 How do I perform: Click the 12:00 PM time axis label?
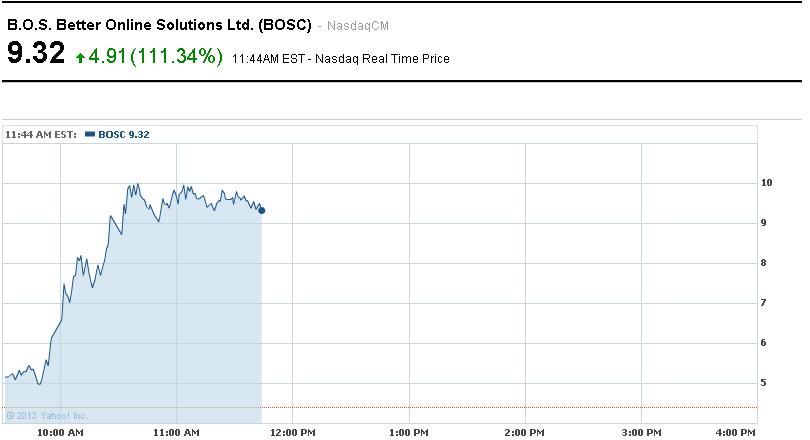click(293, 432)
